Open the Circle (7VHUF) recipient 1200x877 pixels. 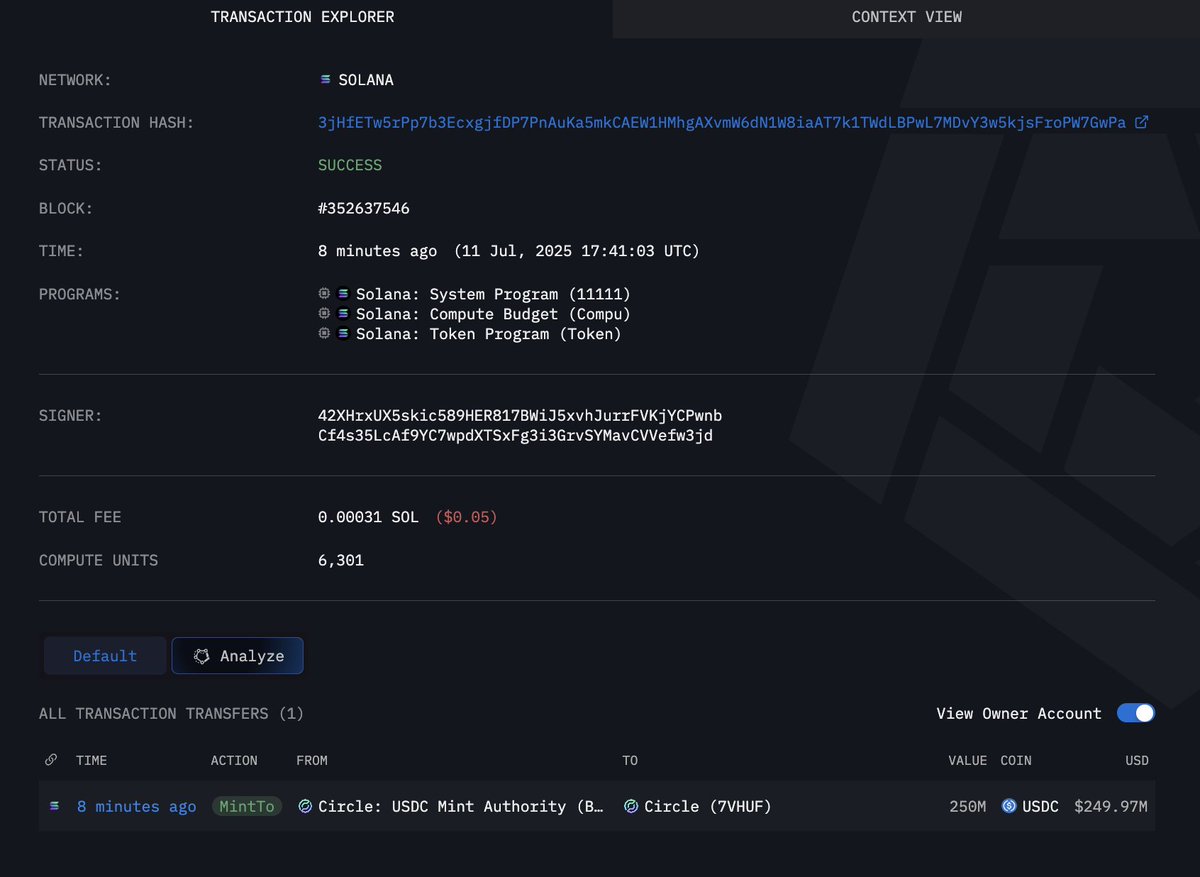tap(708, 806)
